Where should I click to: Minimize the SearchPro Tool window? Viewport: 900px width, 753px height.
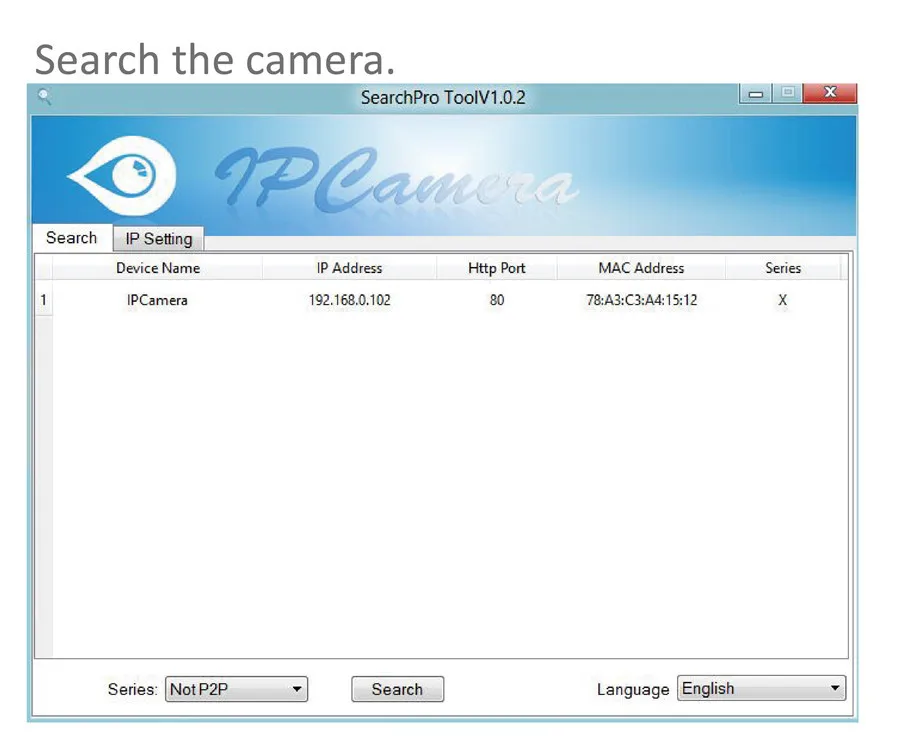tap(756, 94)
